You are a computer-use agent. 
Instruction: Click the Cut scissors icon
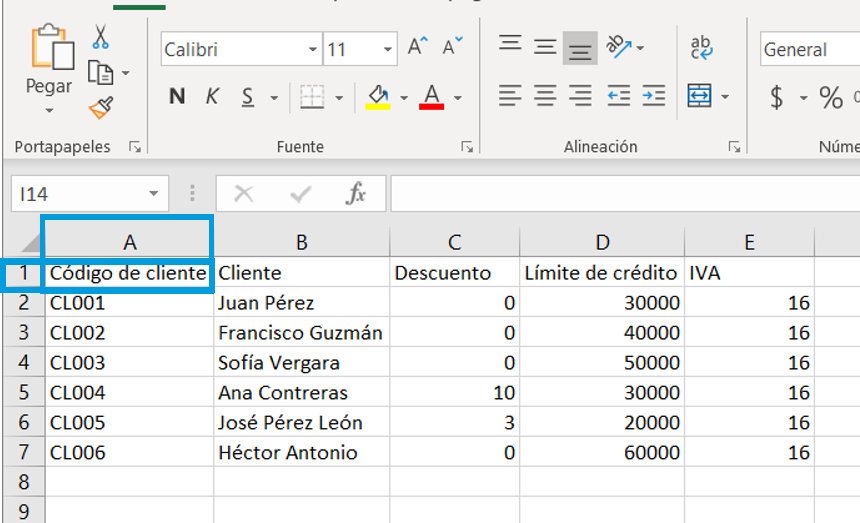[x=100, y=39]
